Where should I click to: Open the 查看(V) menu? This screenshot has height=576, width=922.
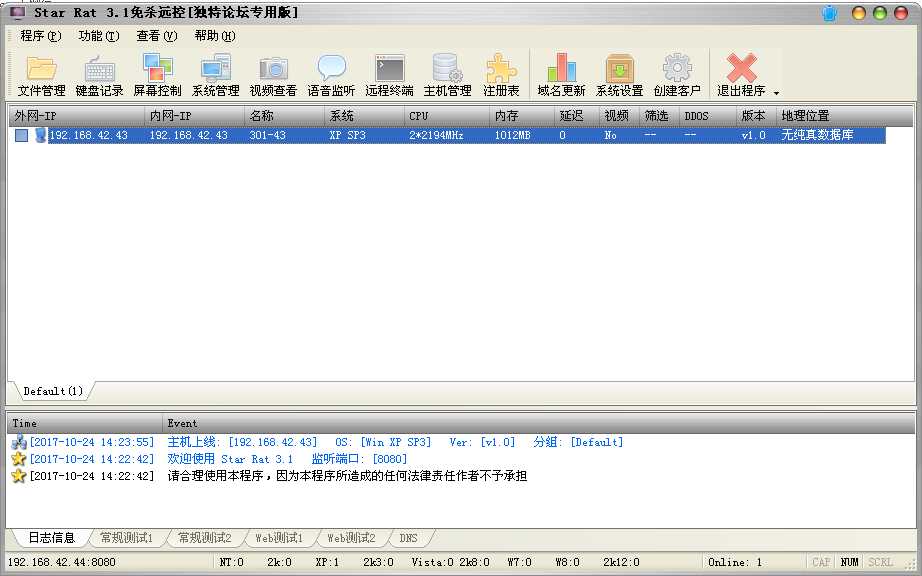point(156,36)
